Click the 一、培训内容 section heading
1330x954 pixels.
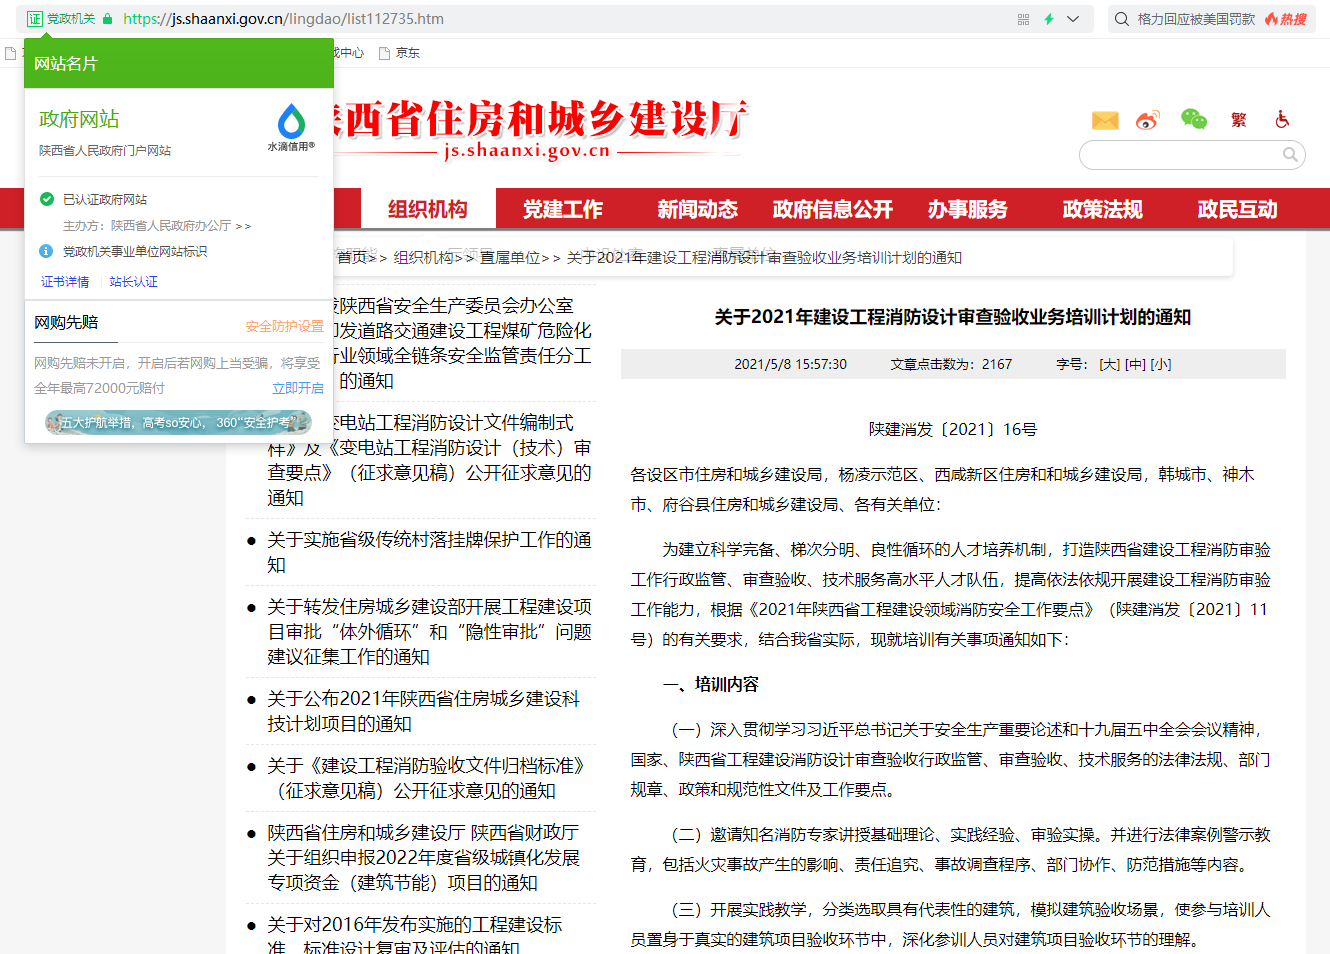711,684
